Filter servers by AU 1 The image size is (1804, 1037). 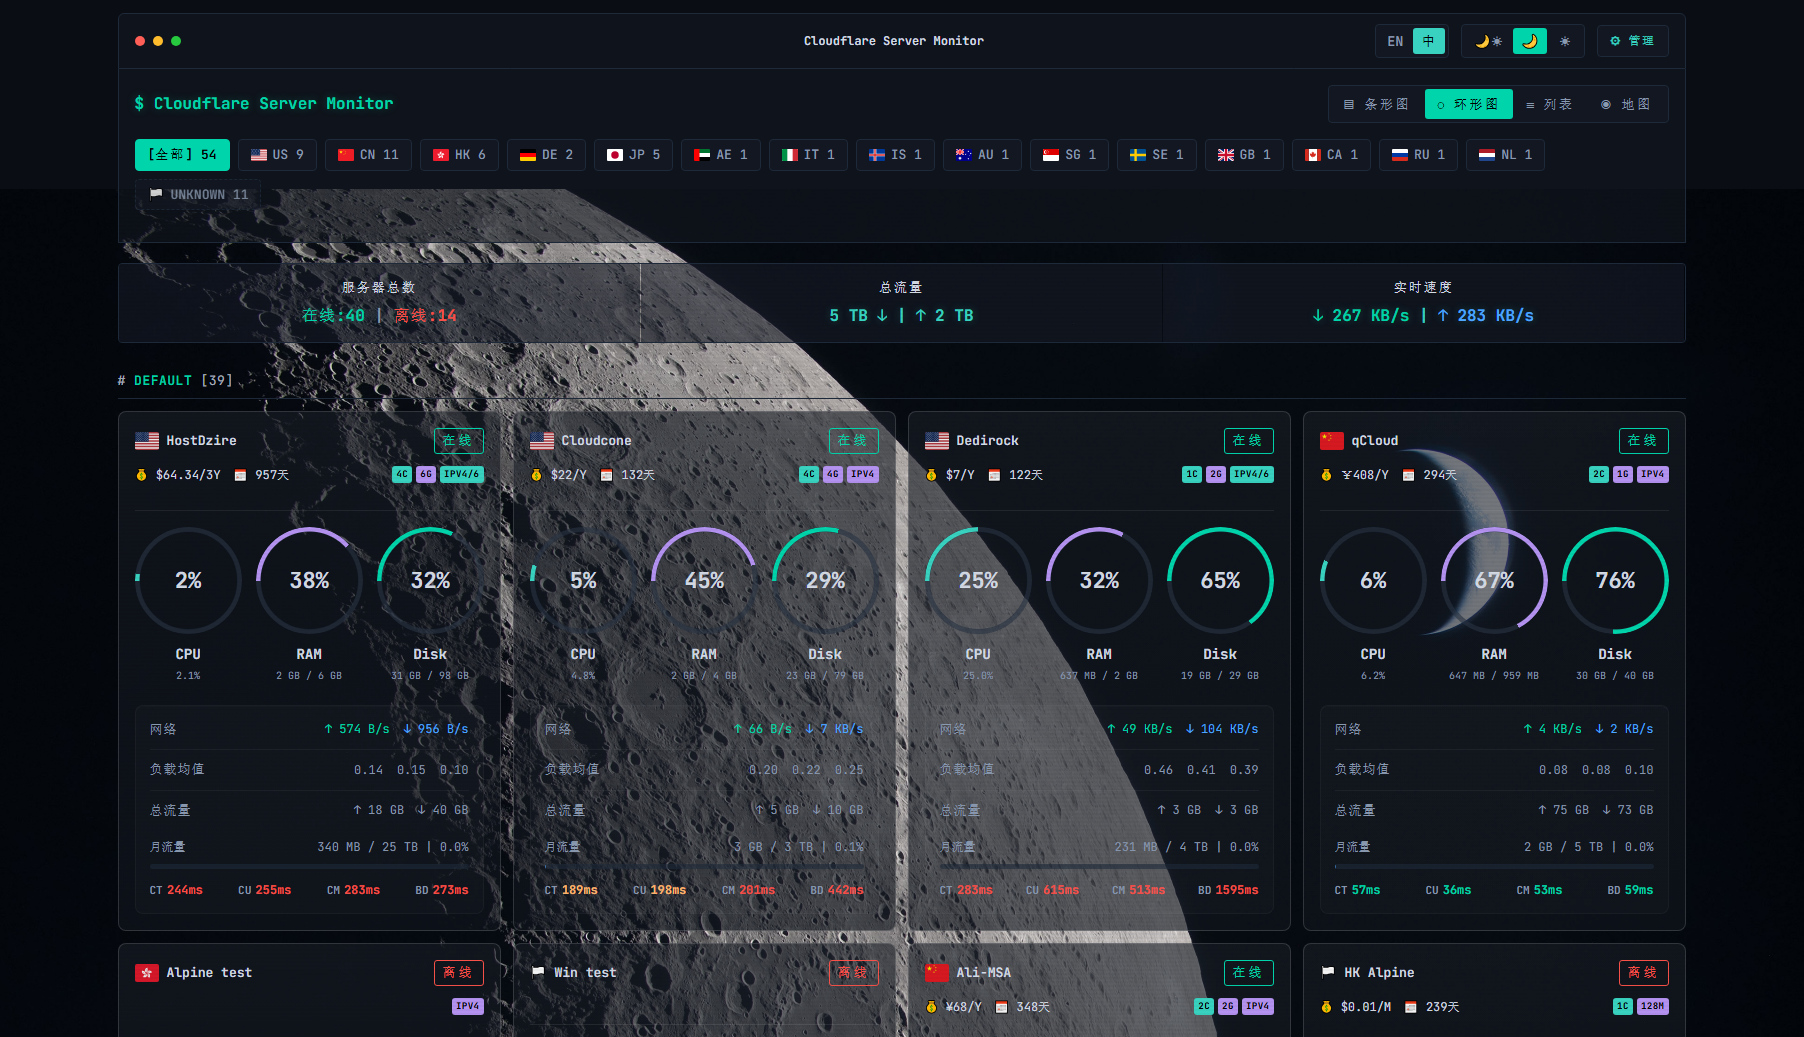click(982, 155)
